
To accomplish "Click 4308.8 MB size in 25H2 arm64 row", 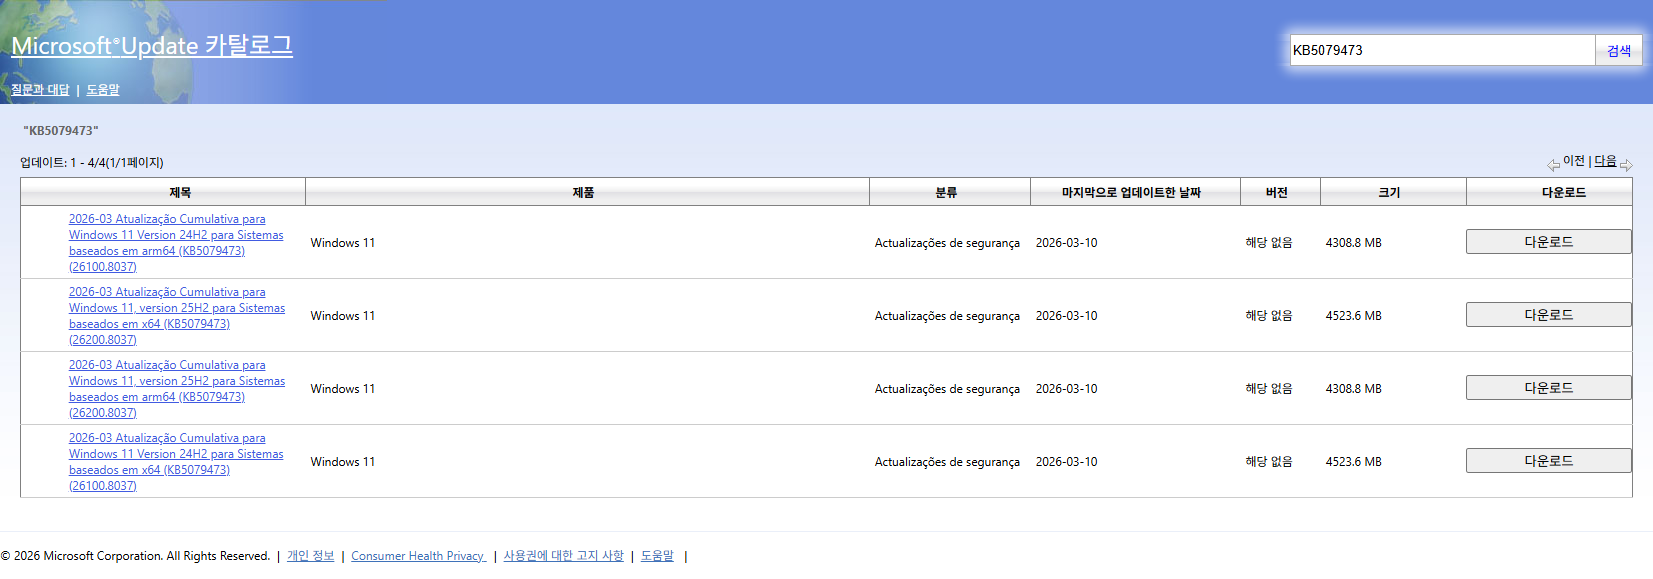I will [x=1353, y=389].
